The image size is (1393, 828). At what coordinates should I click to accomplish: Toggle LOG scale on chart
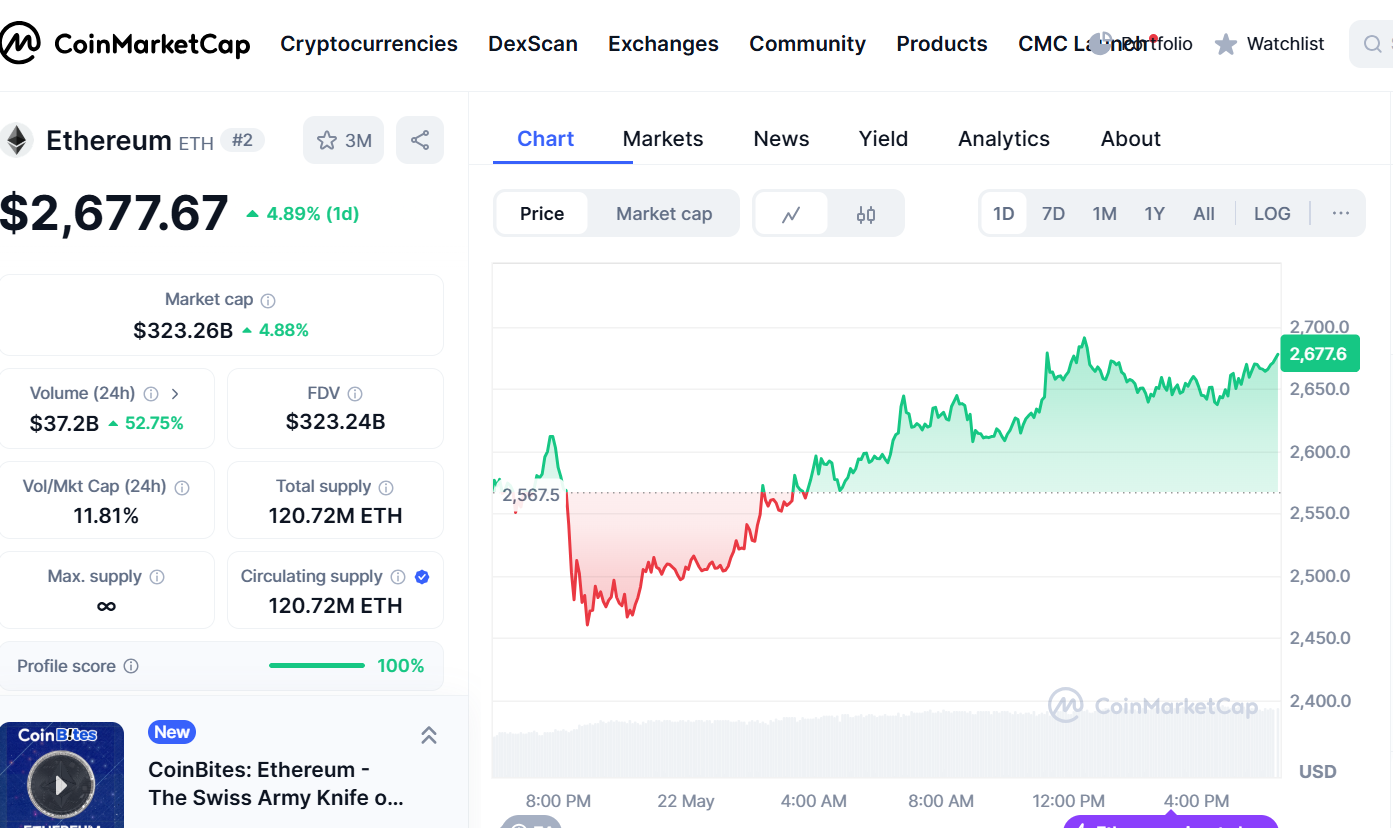click(x=1272, y=214)
